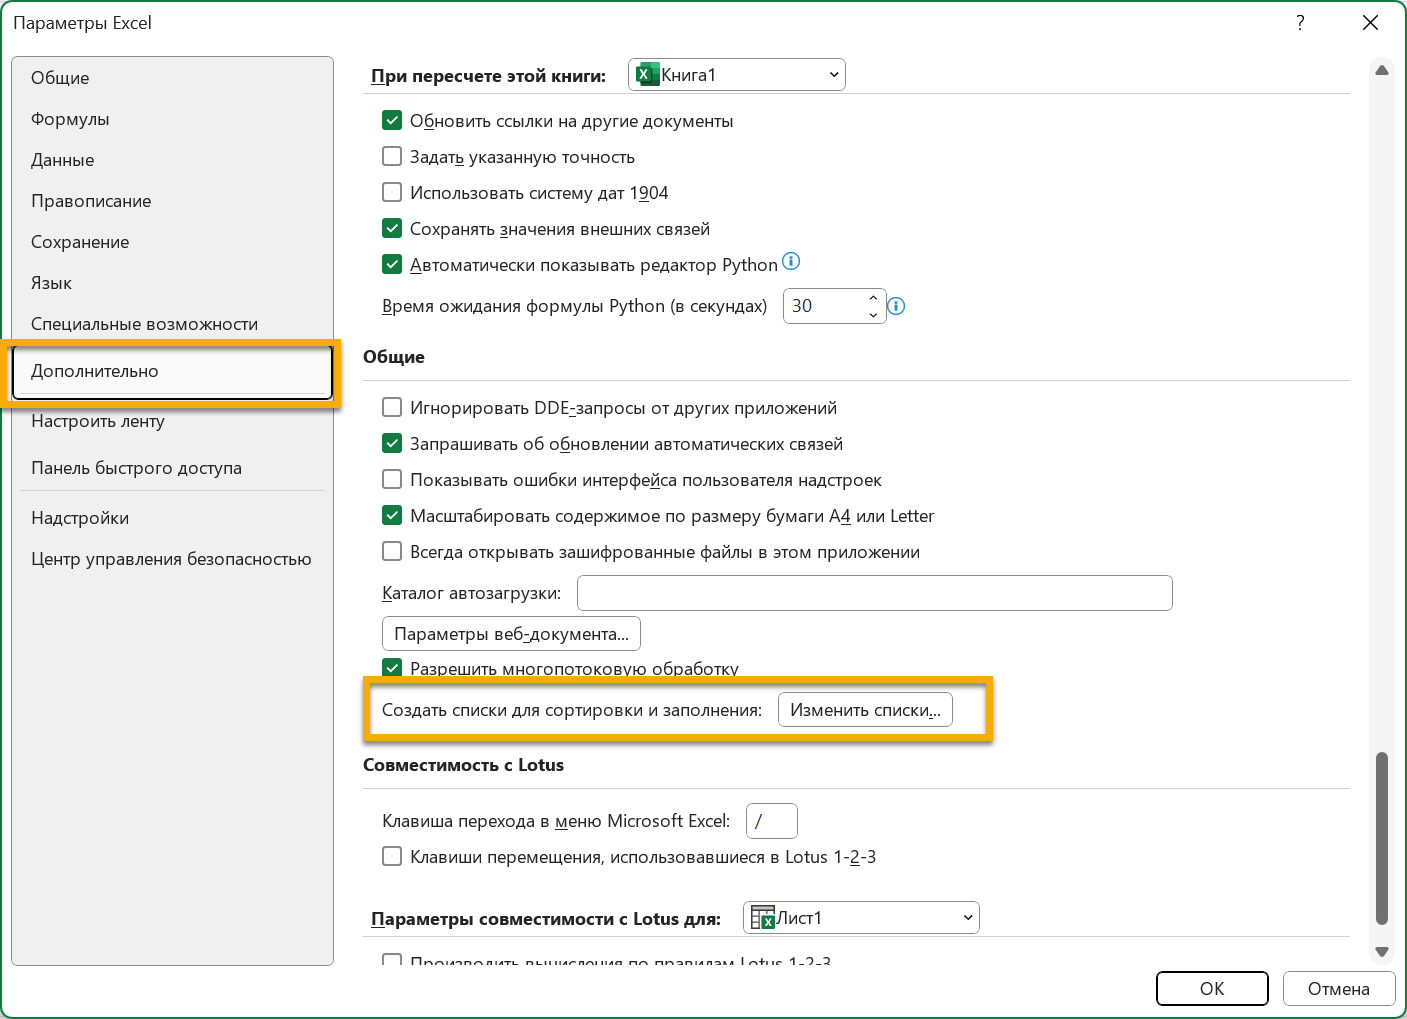Click the 'Каталог автозагрузки' text field
This screenshot has height=1019, width=1407.
[x=874, y=593]
